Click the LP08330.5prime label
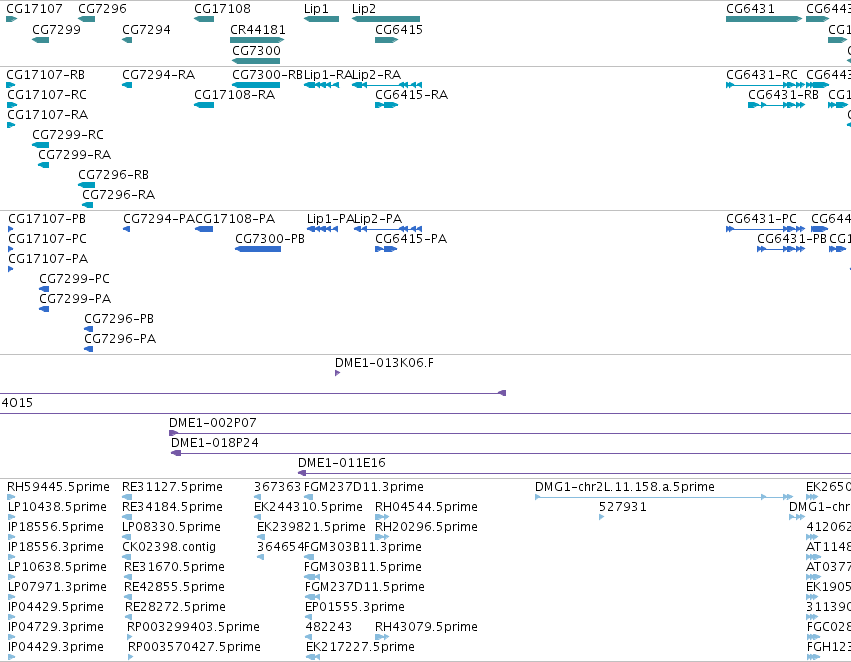The width and height of the screenshot is (851, 662). (172, 527)
